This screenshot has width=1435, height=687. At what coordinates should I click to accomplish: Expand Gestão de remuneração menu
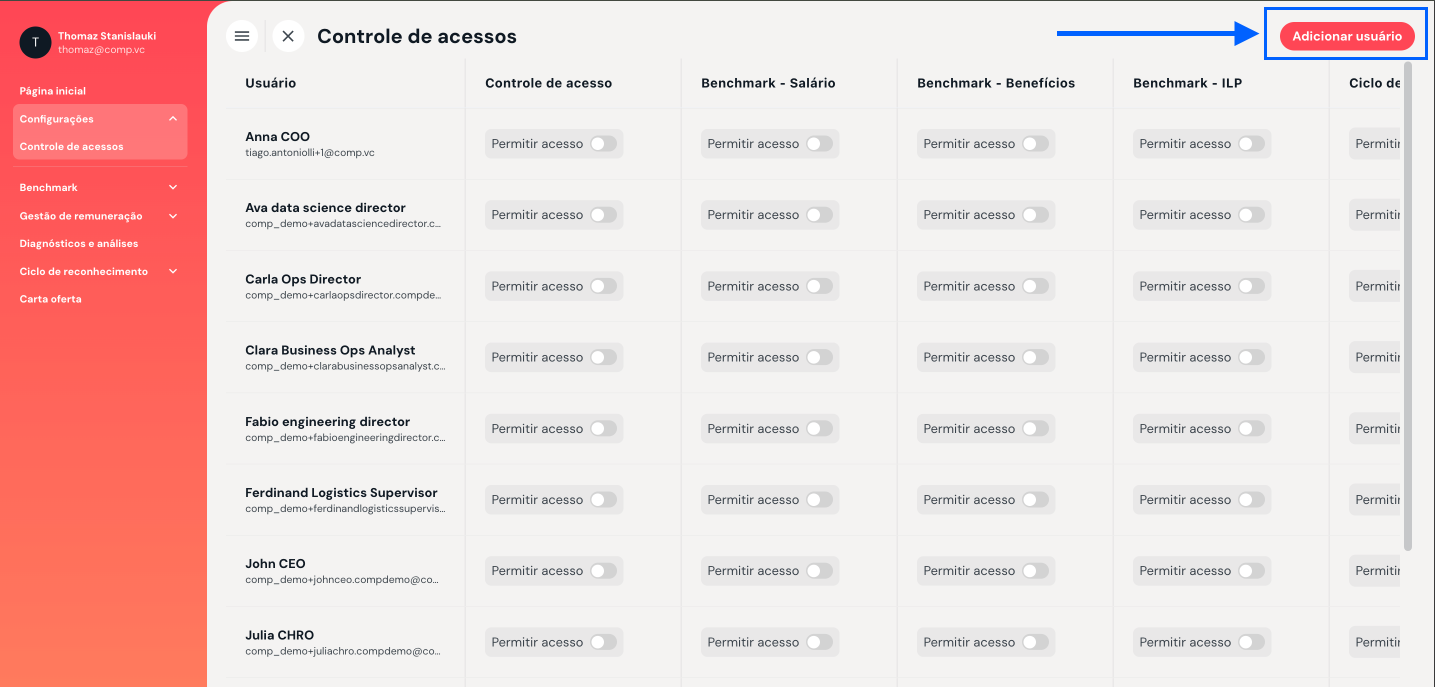173,216
